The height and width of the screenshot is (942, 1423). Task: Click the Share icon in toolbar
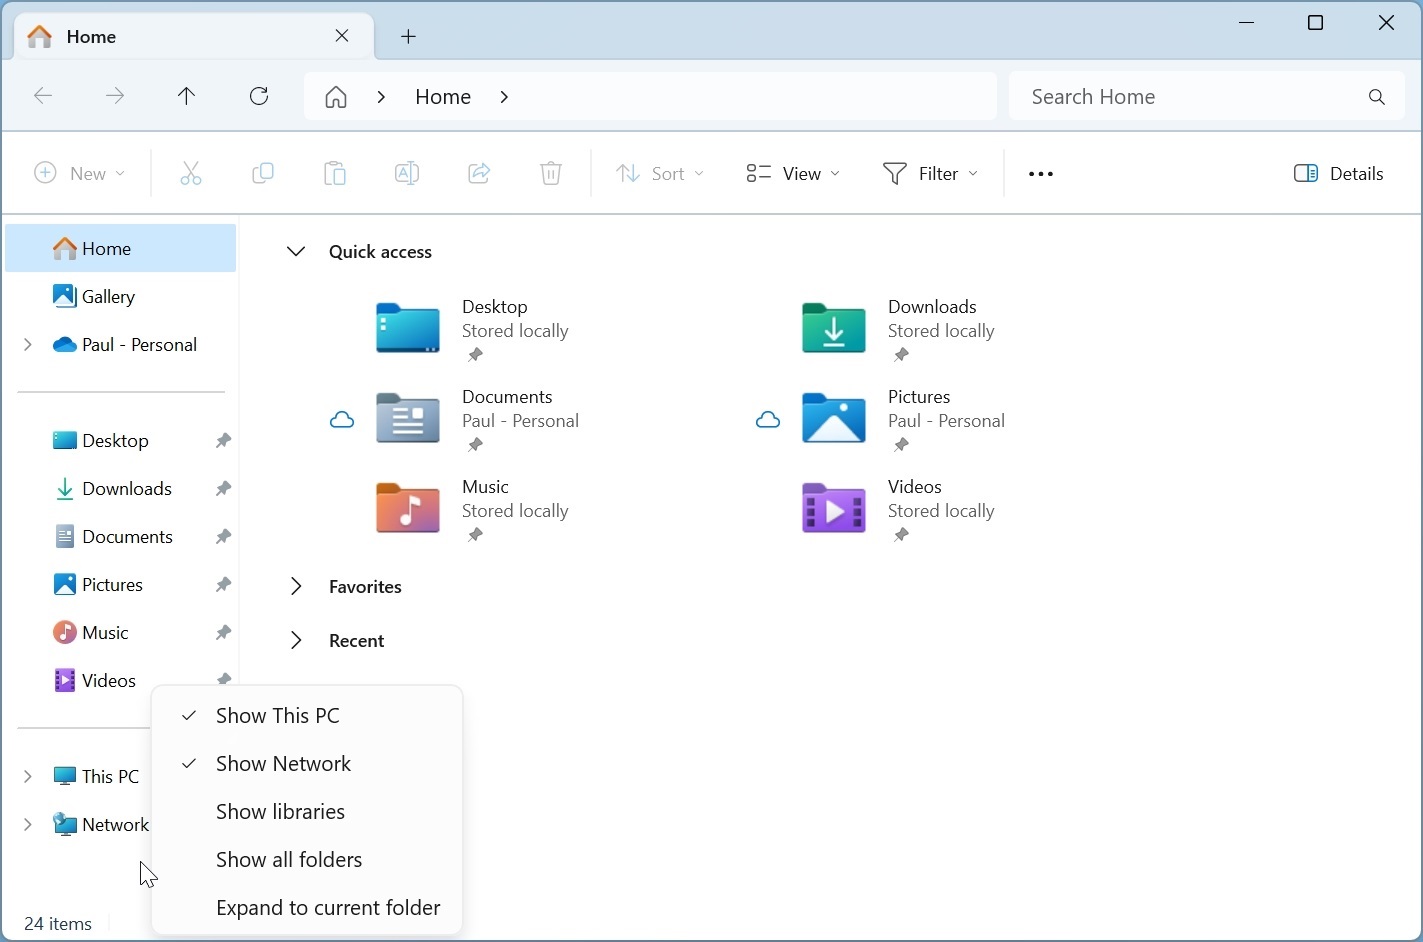[x=479, y=174]
